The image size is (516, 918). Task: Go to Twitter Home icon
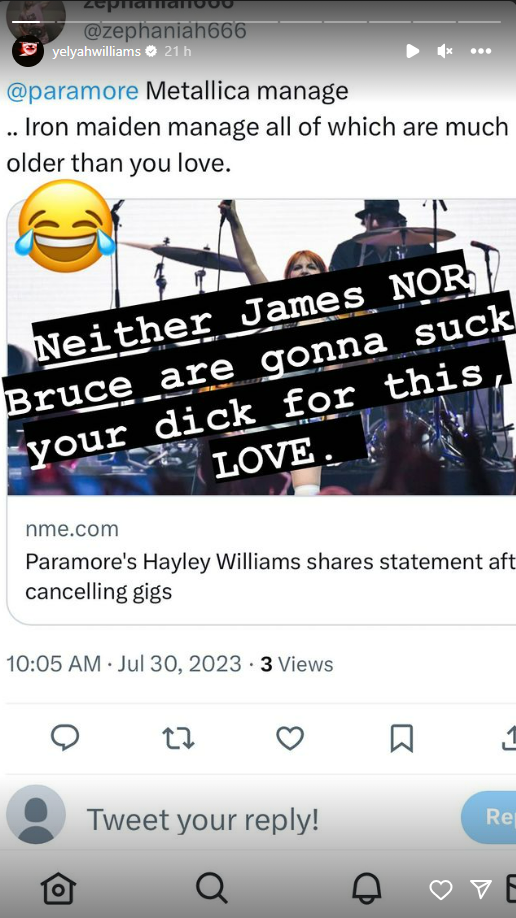(x=58, y=888)
